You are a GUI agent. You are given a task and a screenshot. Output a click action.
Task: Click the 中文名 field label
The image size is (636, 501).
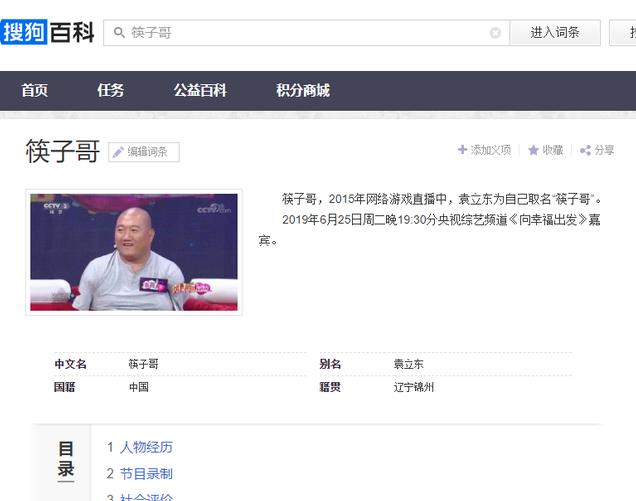point(71,364)
